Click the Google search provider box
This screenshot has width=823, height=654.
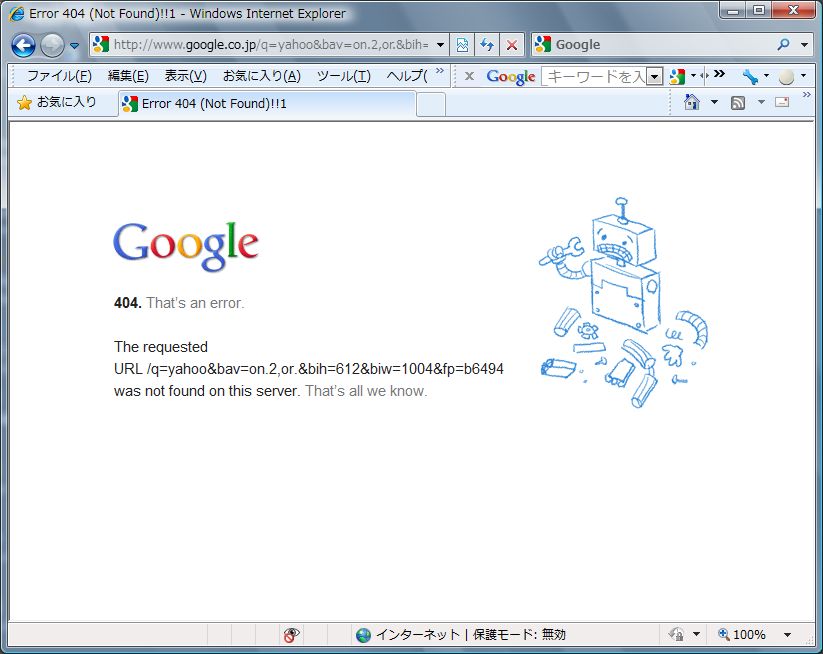click(x=651, y=45)
